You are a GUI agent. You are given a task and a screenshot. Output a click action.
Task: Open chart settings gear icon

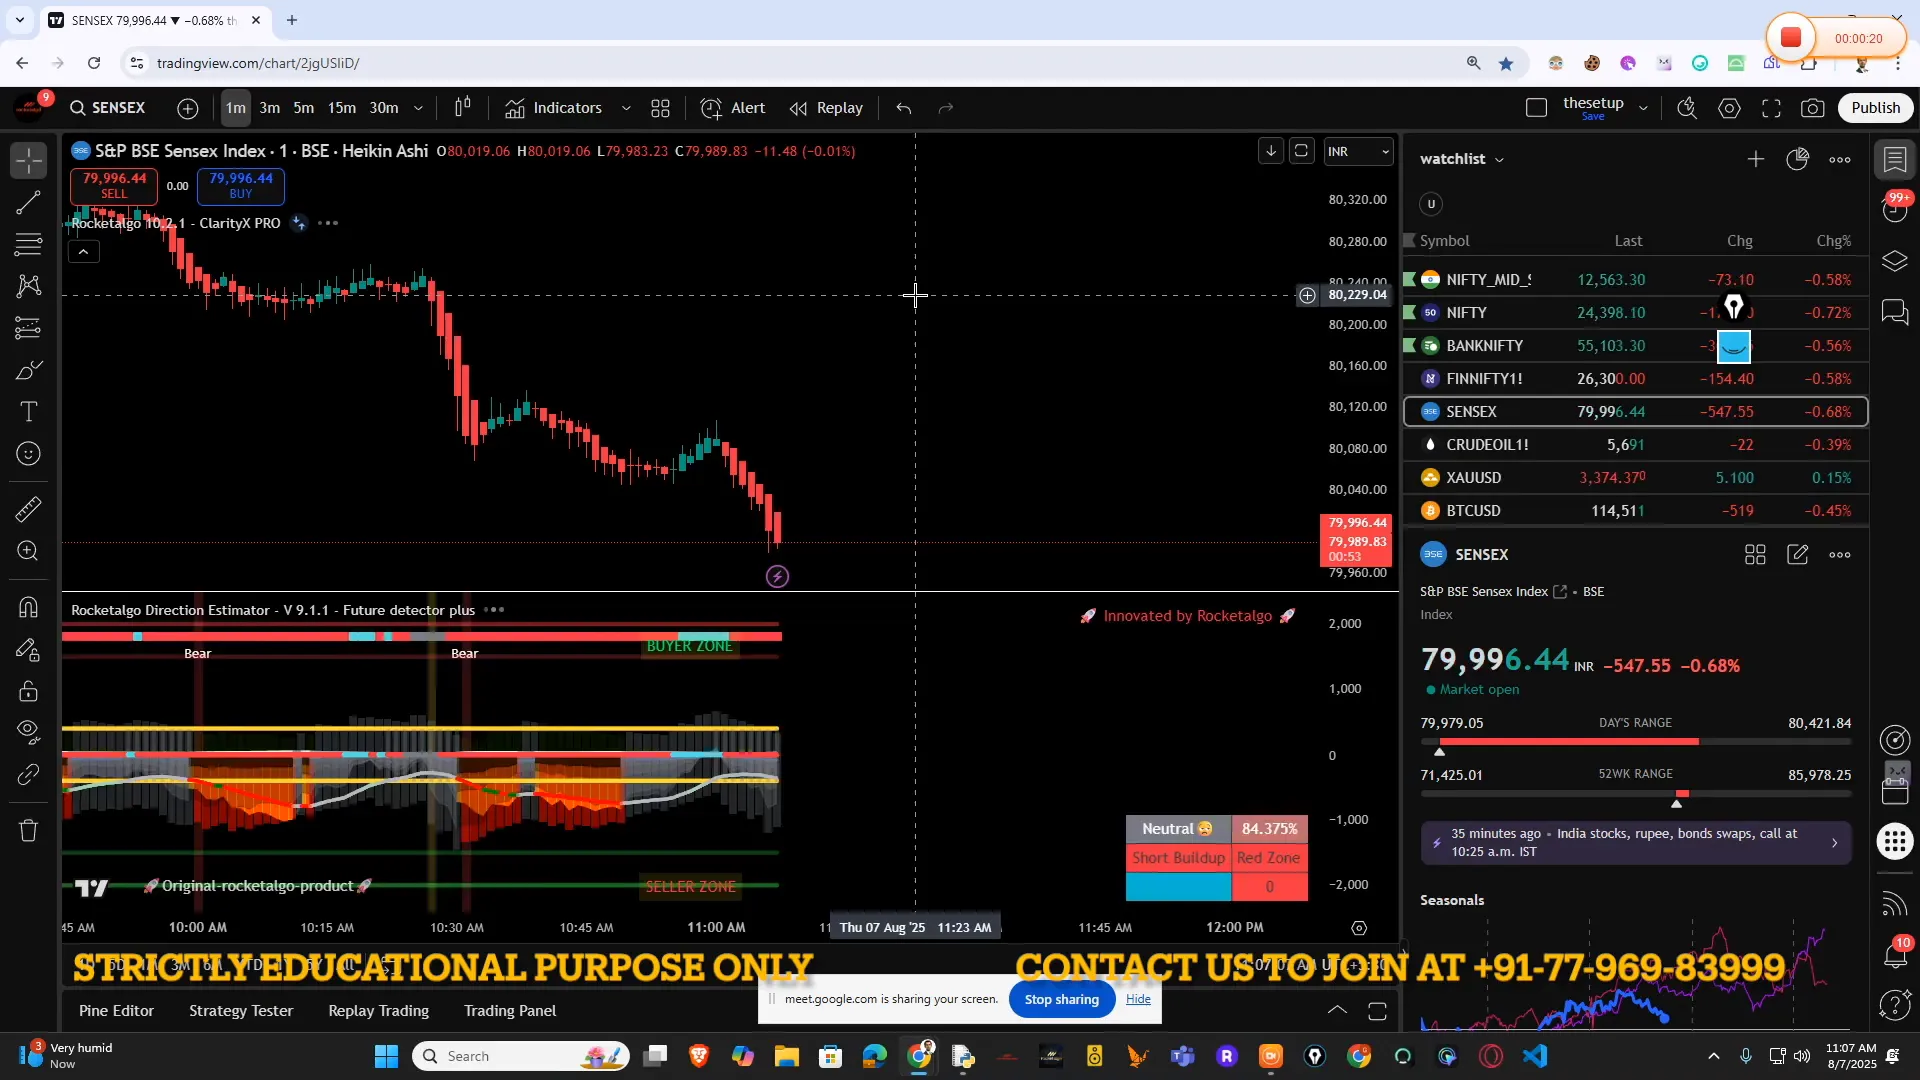[x=1730, y=108]
